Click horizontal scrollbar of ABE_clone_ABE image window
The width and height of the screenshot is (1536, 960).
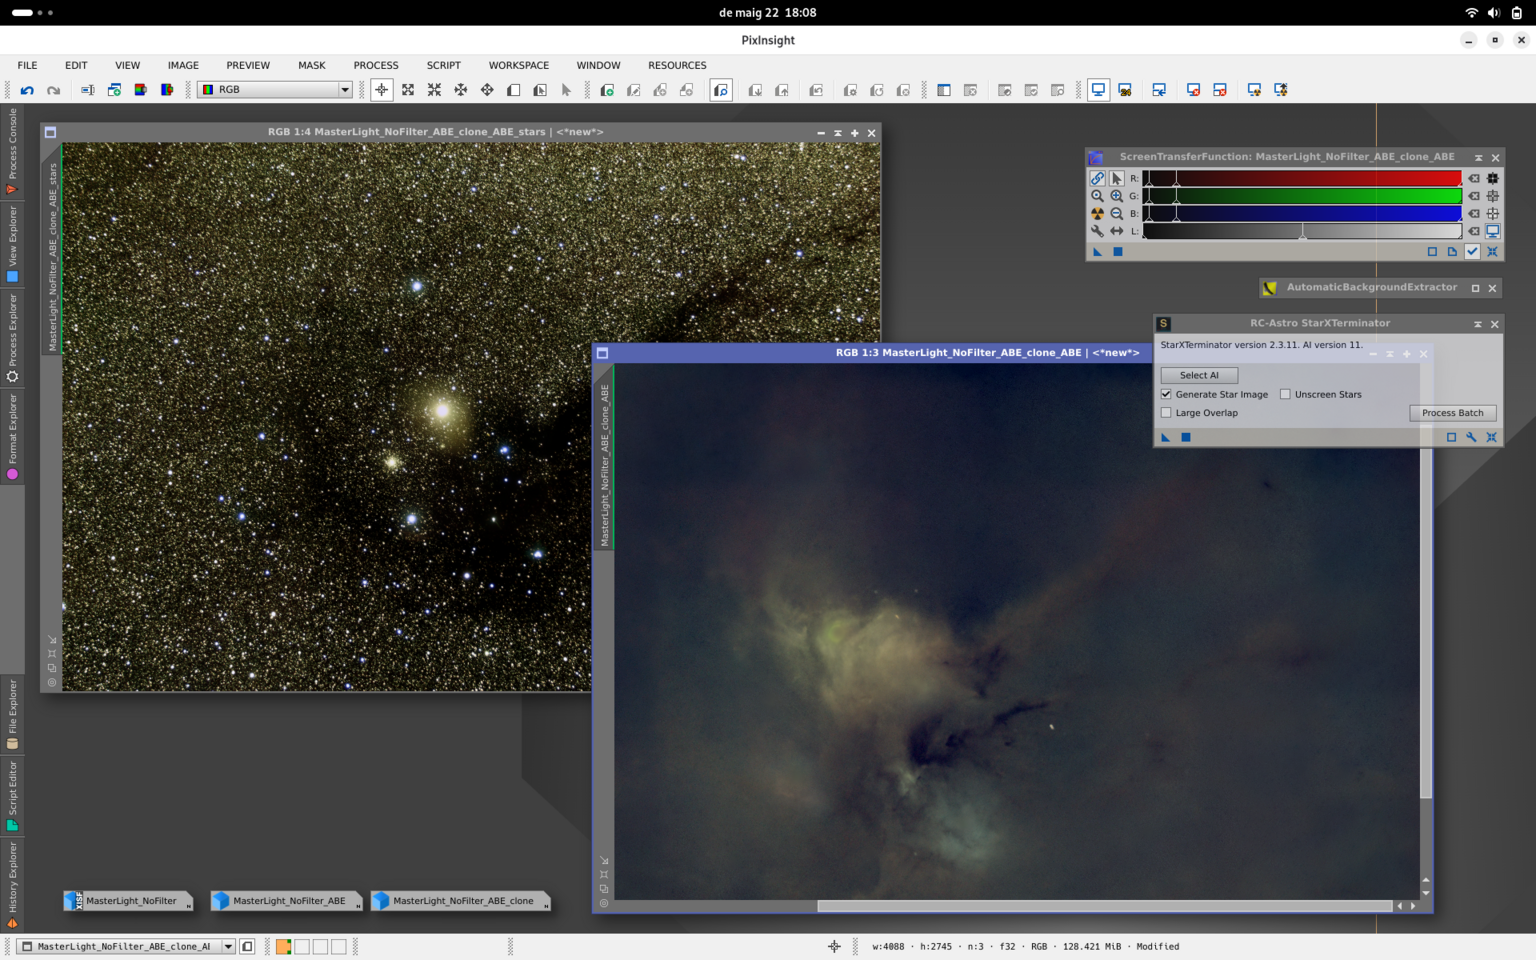pyautogui.click(x=1104, y=906)
